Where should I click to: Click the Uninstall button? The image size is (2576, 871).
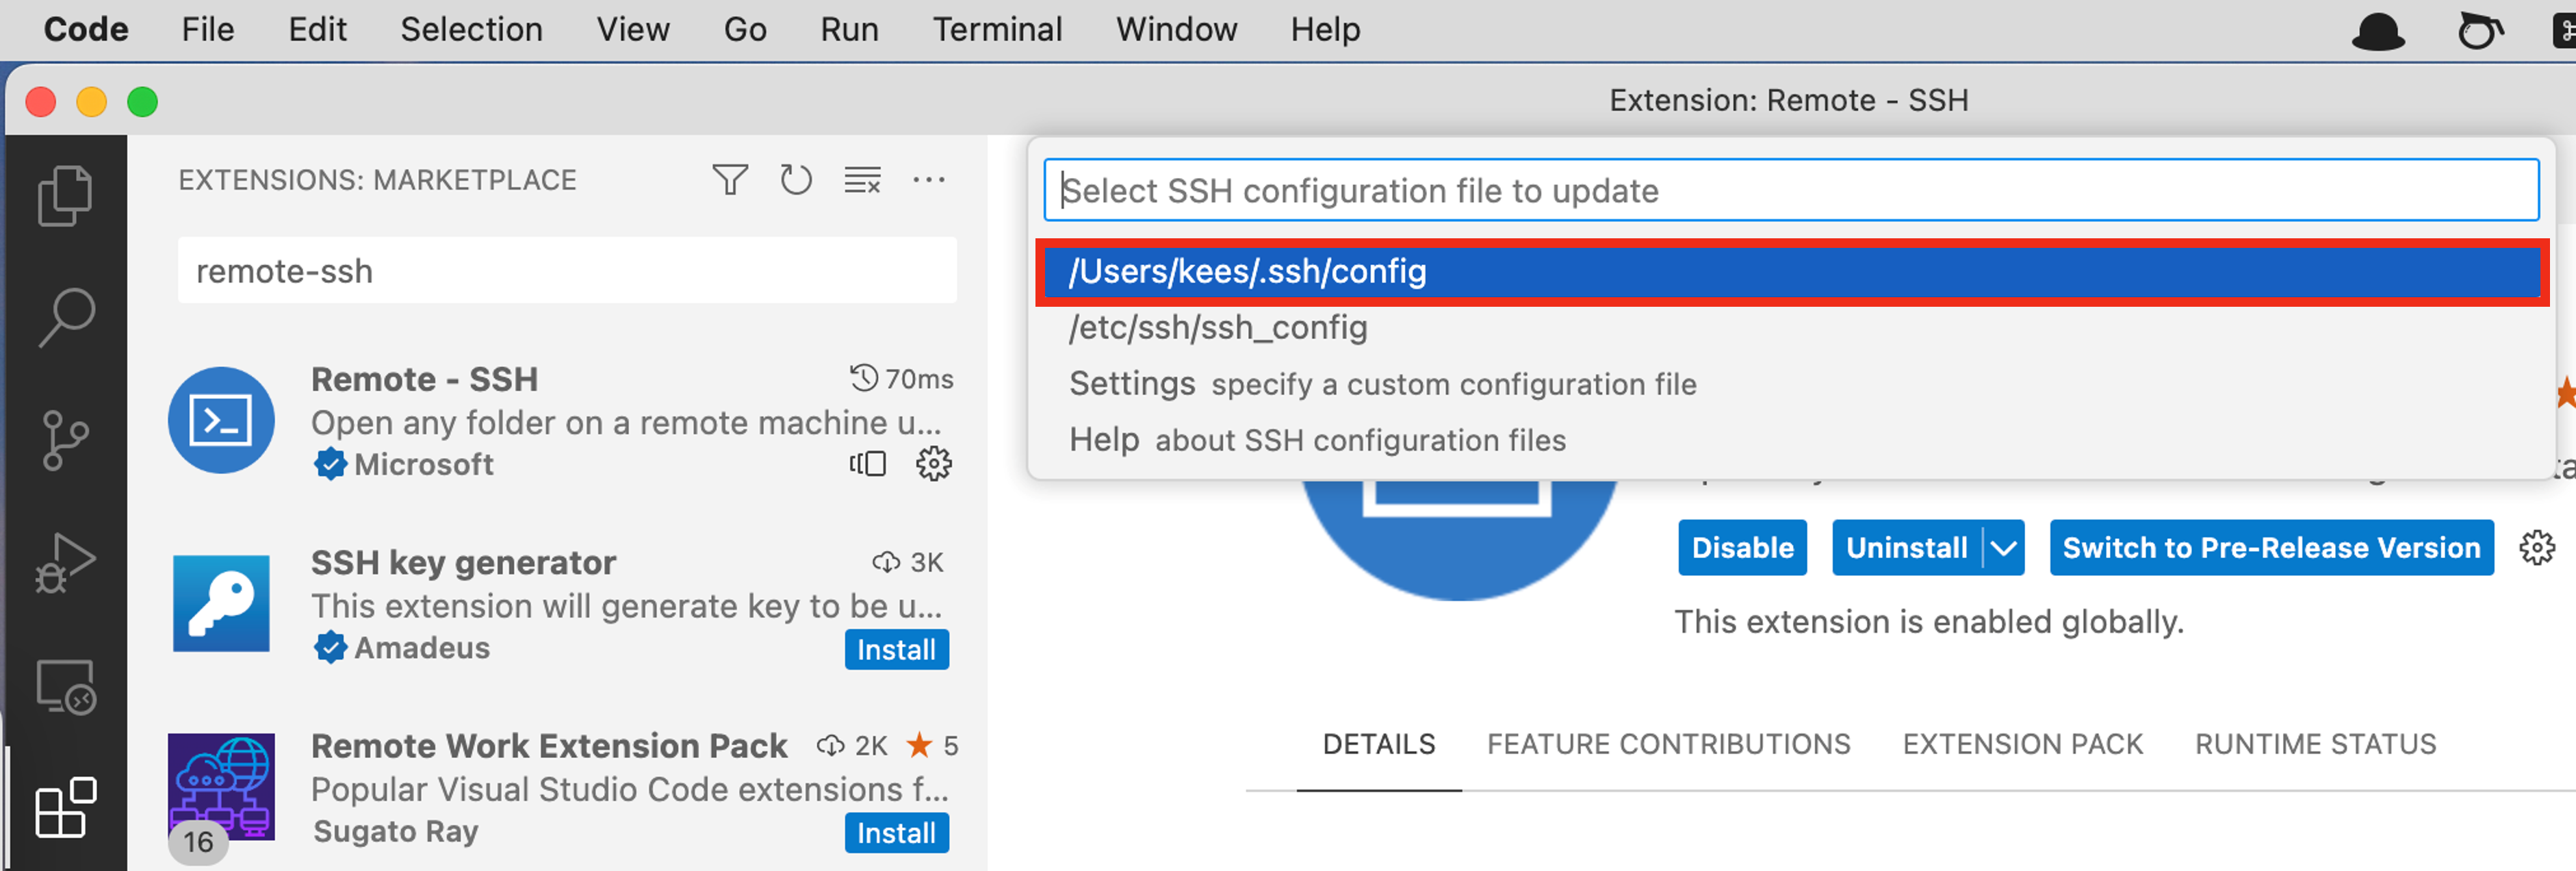pyautogui.click(x=1907, y=548)
